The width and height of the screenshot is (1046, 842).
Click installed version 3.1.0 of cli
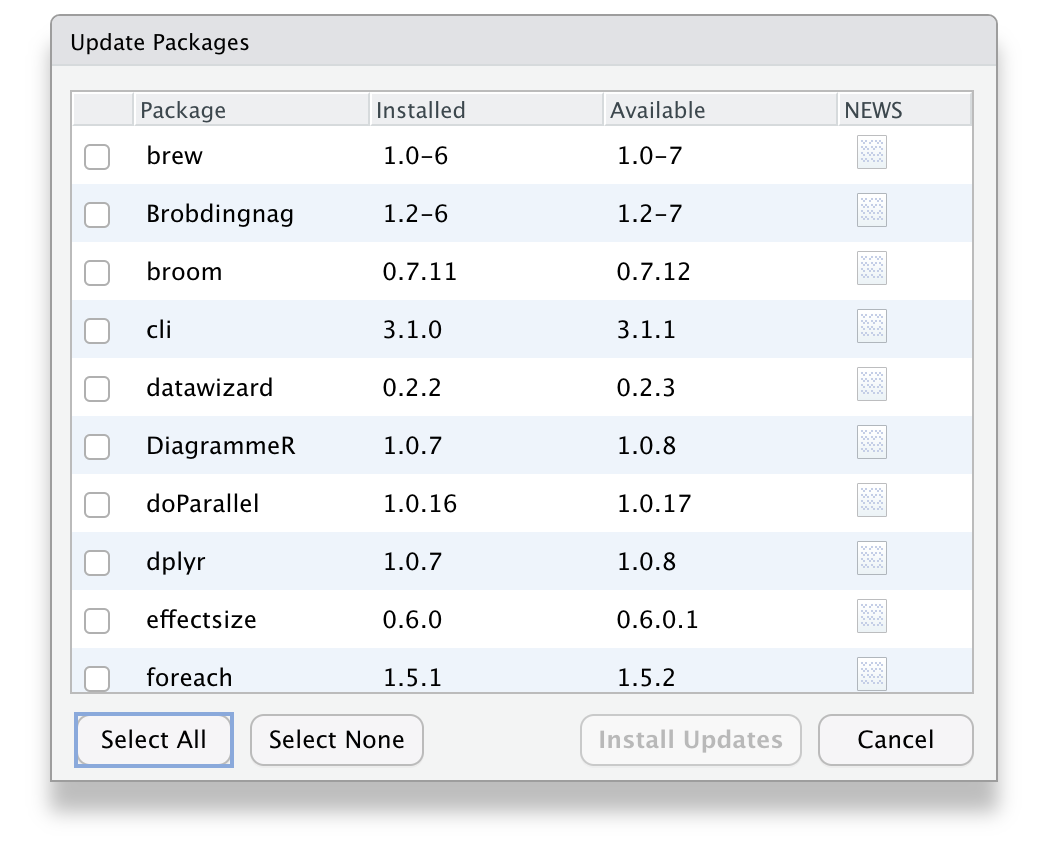[412, 330]
